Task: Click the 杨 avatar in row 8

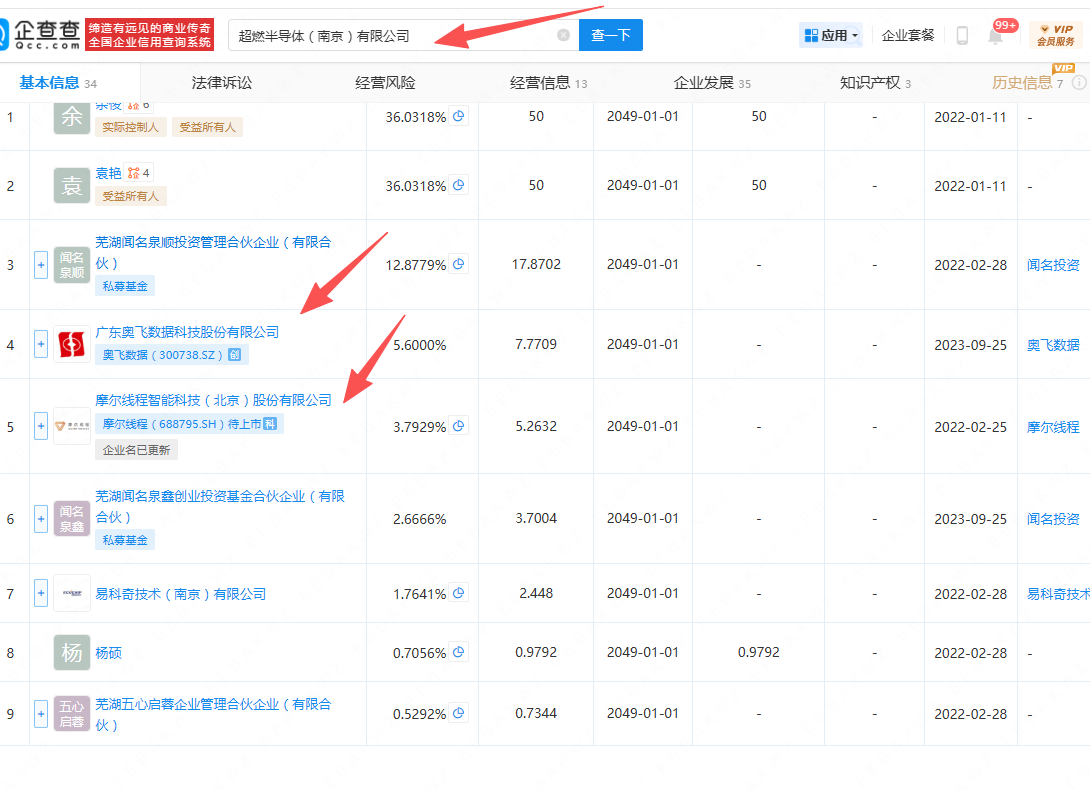Action: coord(72,652)
